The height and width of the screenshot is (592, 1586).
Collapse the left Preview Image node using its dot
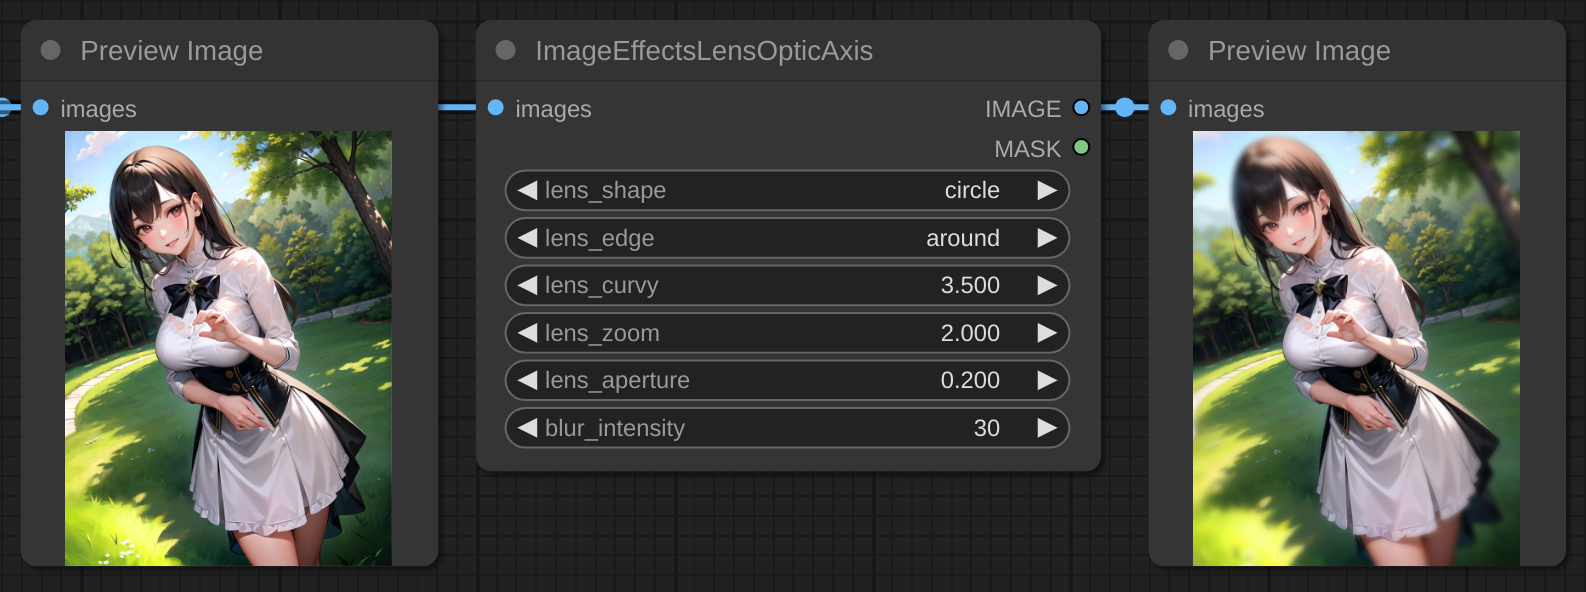coord(51,50)
